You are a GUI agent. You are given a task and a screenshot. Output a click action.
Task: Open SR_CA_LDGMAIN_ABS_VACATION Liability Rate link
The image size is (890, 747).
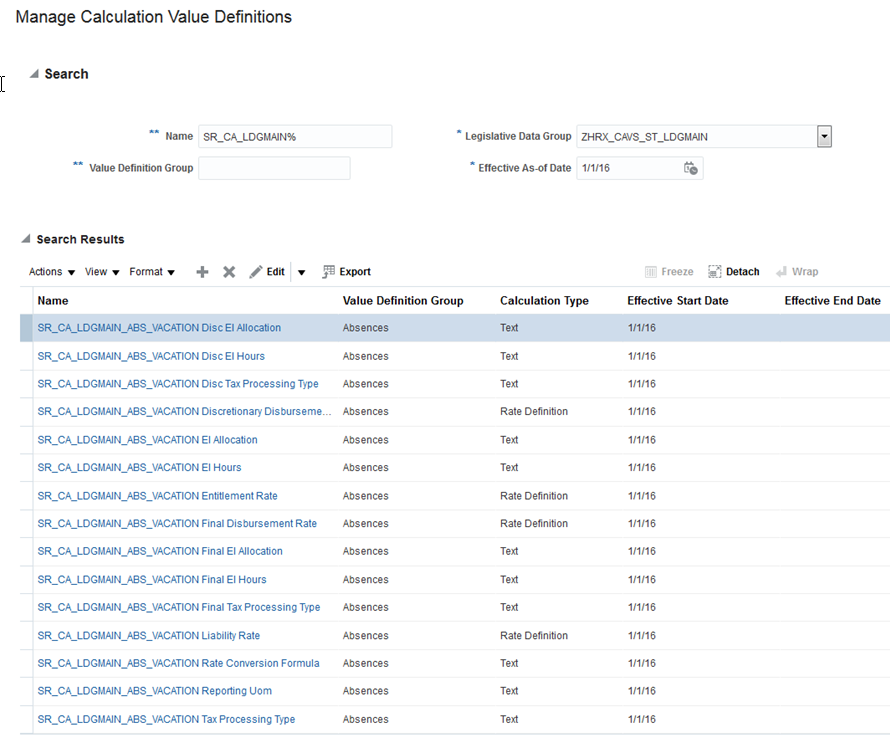[x=148, y=635]
